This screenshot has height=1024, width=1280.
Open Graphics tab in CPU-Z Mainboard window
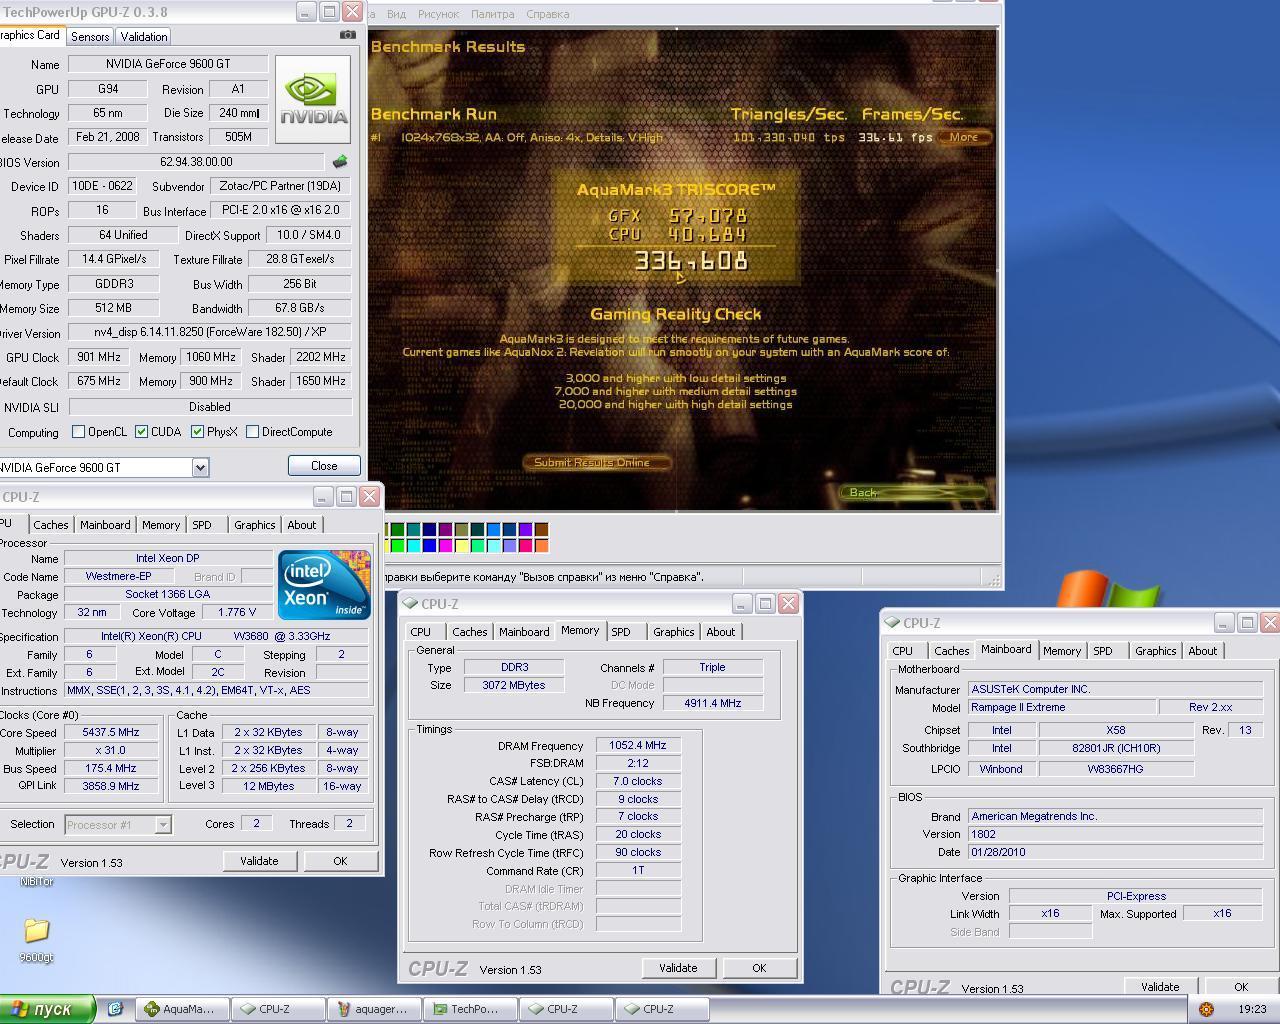1155,651
